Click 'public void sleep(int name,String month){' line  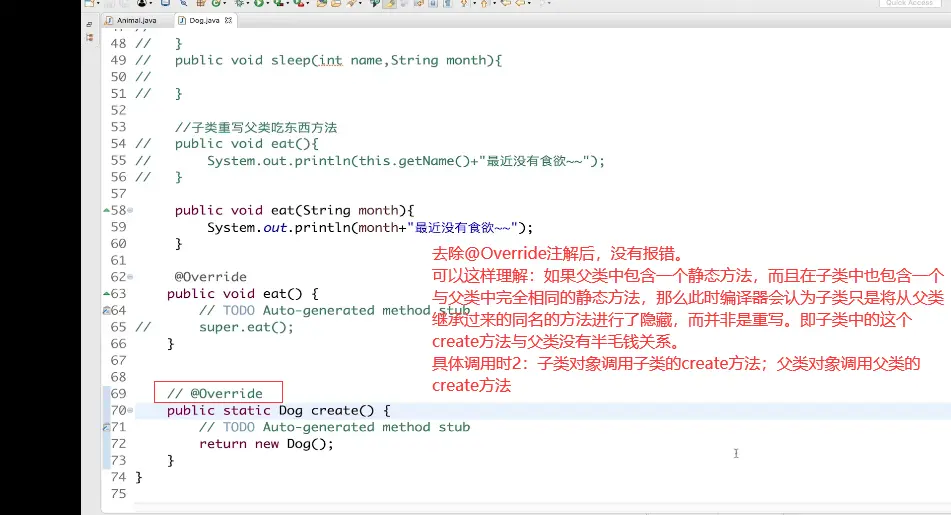pyautogui.click(x=338, y=61)
